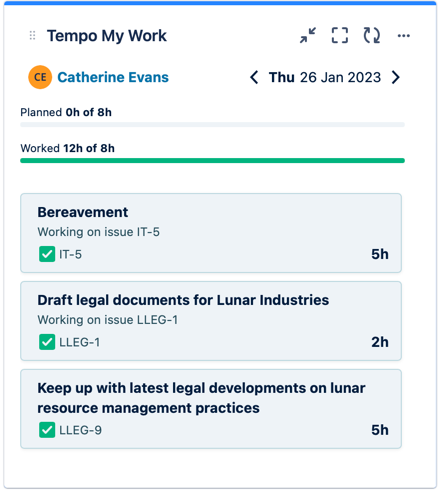The image size is (439, 491).
Task: Click the LLEG-9 green checkmark icon
Action: click(47, 430)
